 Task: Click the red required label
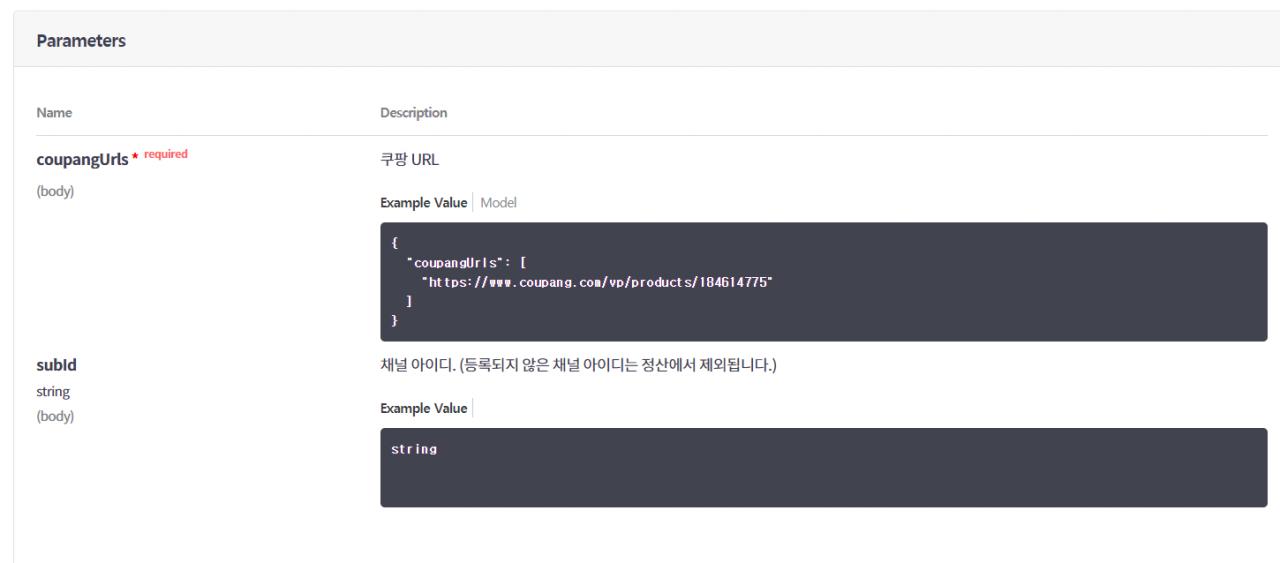tap(164, 154)
